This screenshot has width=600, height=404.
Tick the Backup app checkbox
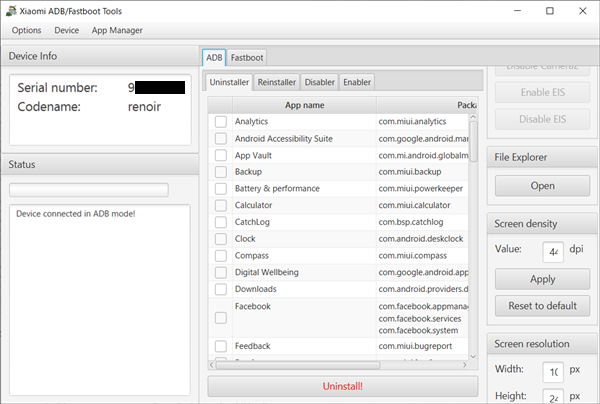pos(221,172)
